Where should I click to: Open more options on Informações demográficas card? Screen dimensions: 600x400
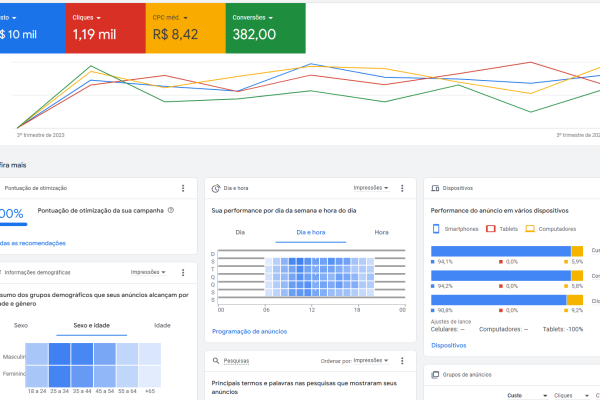(x=183, y=272)
